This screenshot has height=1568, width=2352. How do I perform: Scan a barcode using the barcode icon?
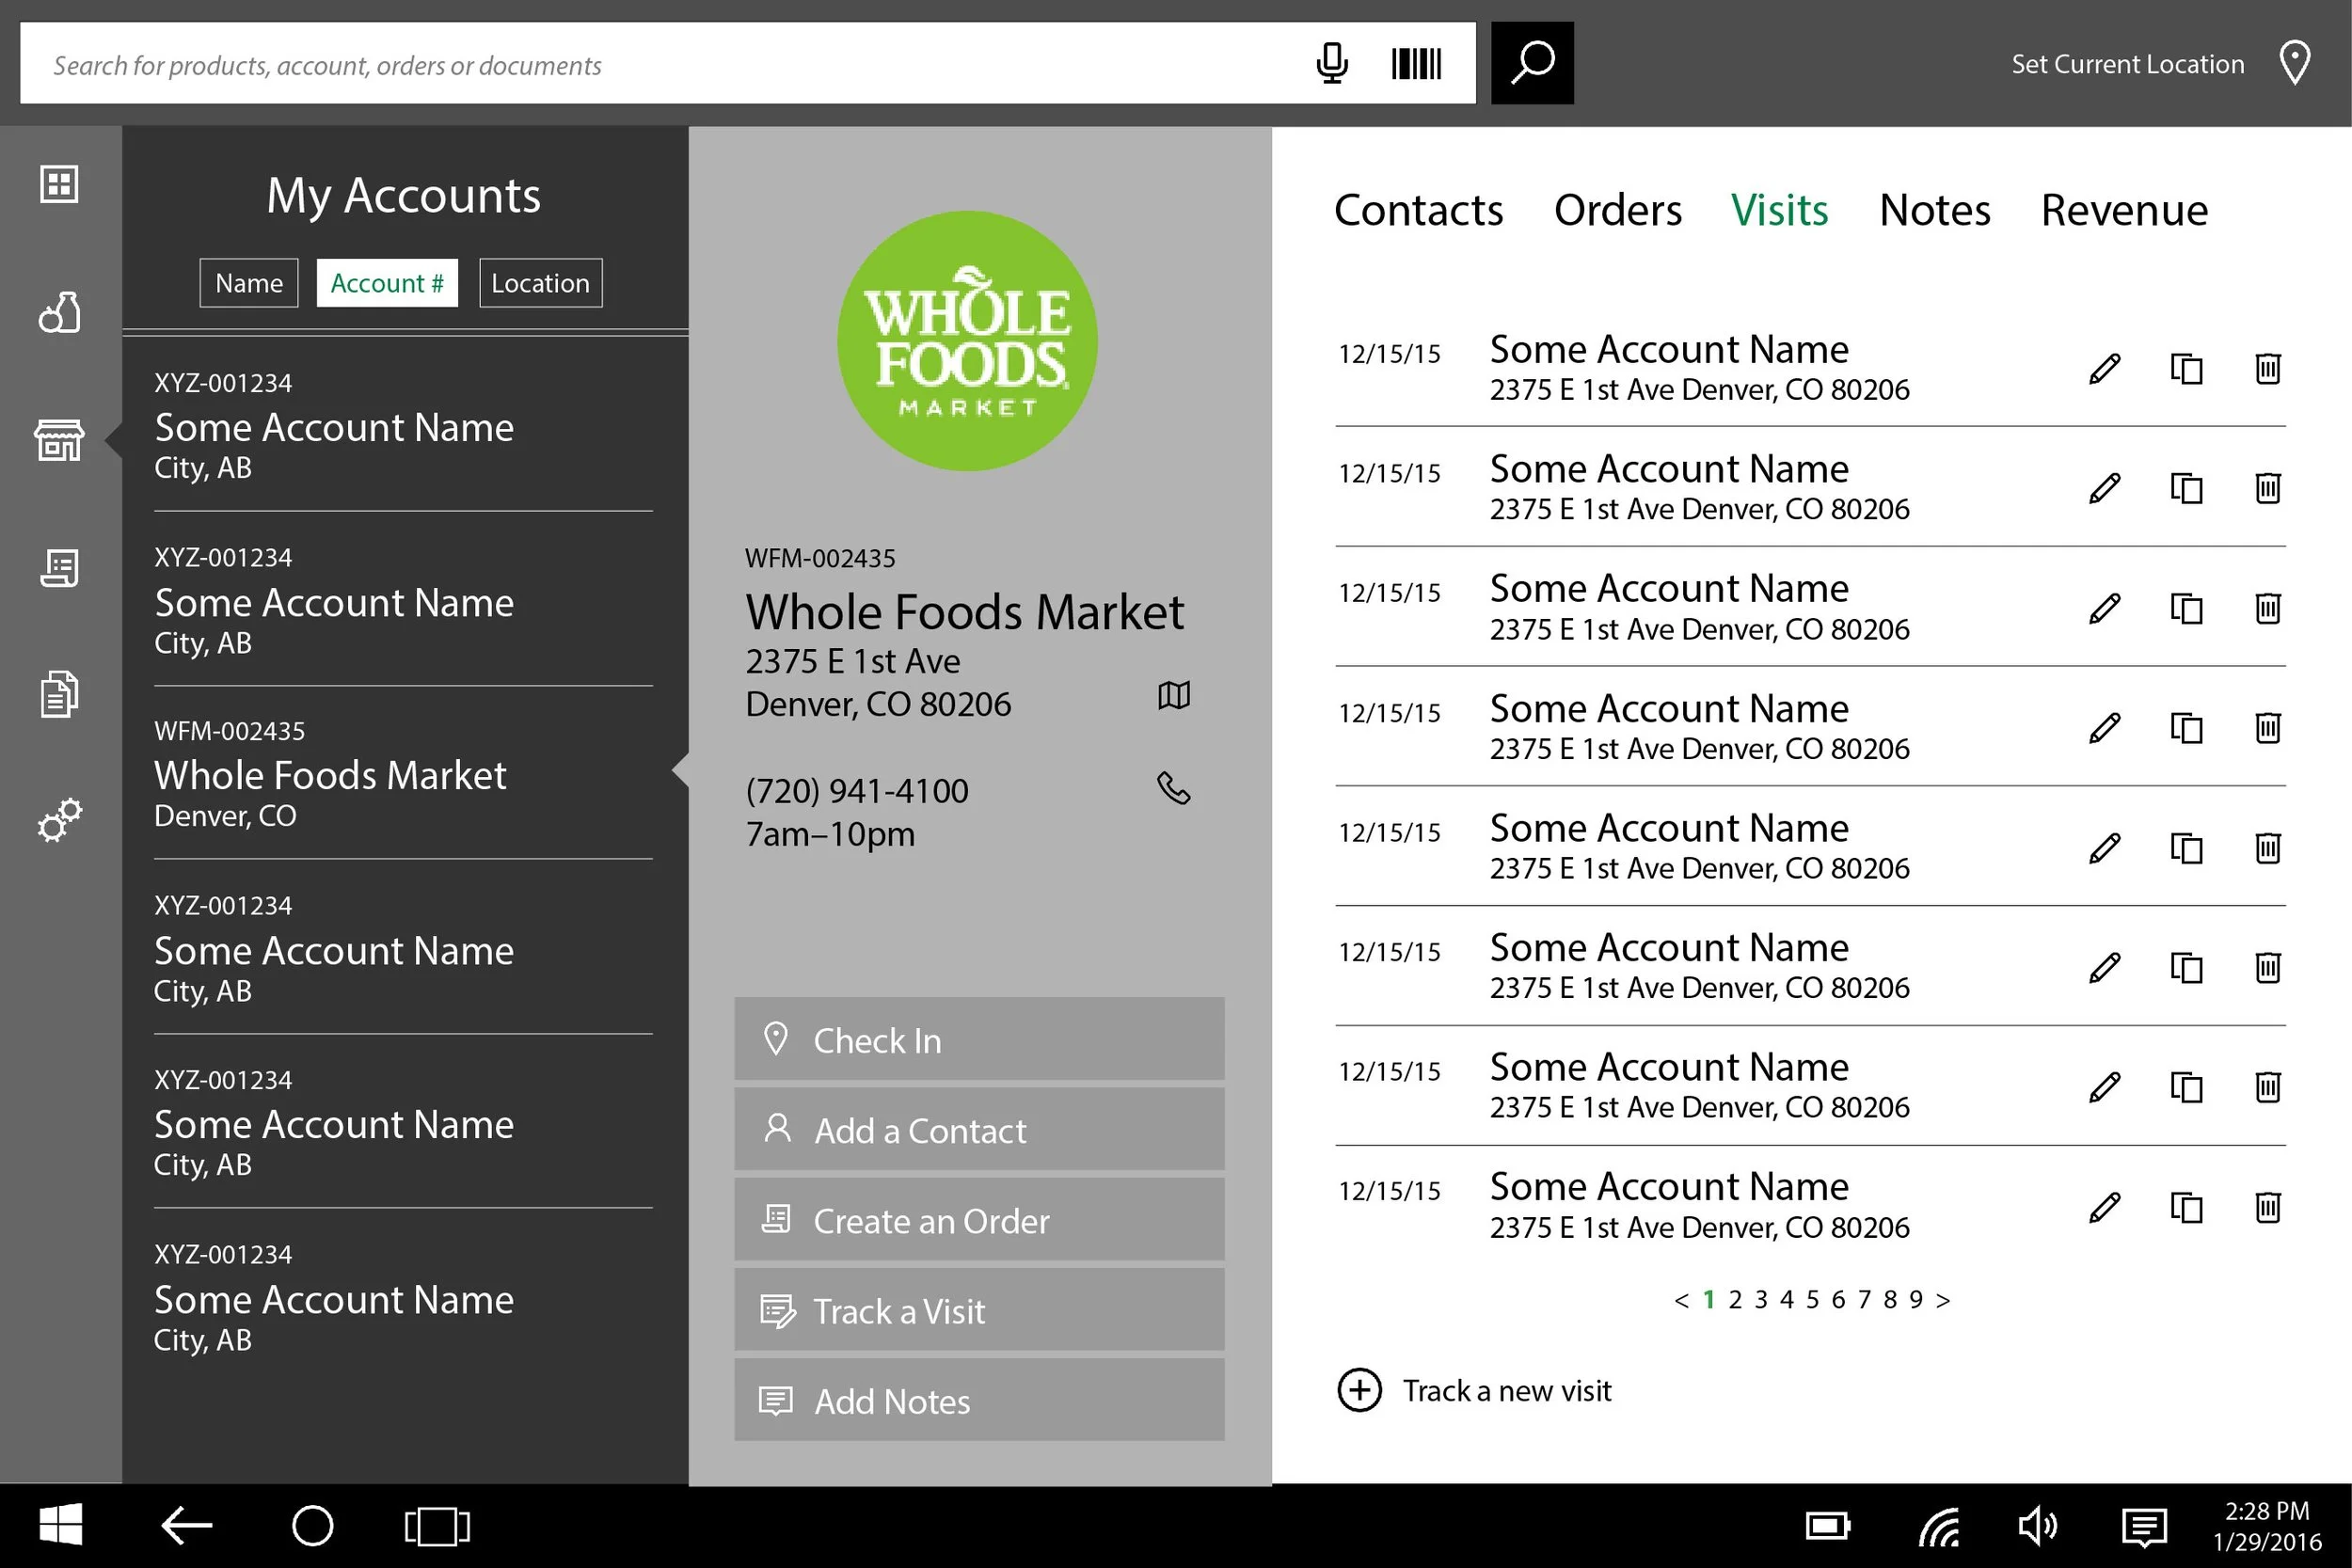tap(1416, 63)
